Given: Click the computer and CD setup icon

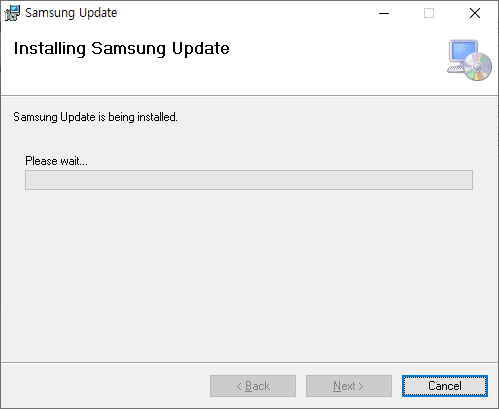Looking at the screenshot, I should 469,60.
